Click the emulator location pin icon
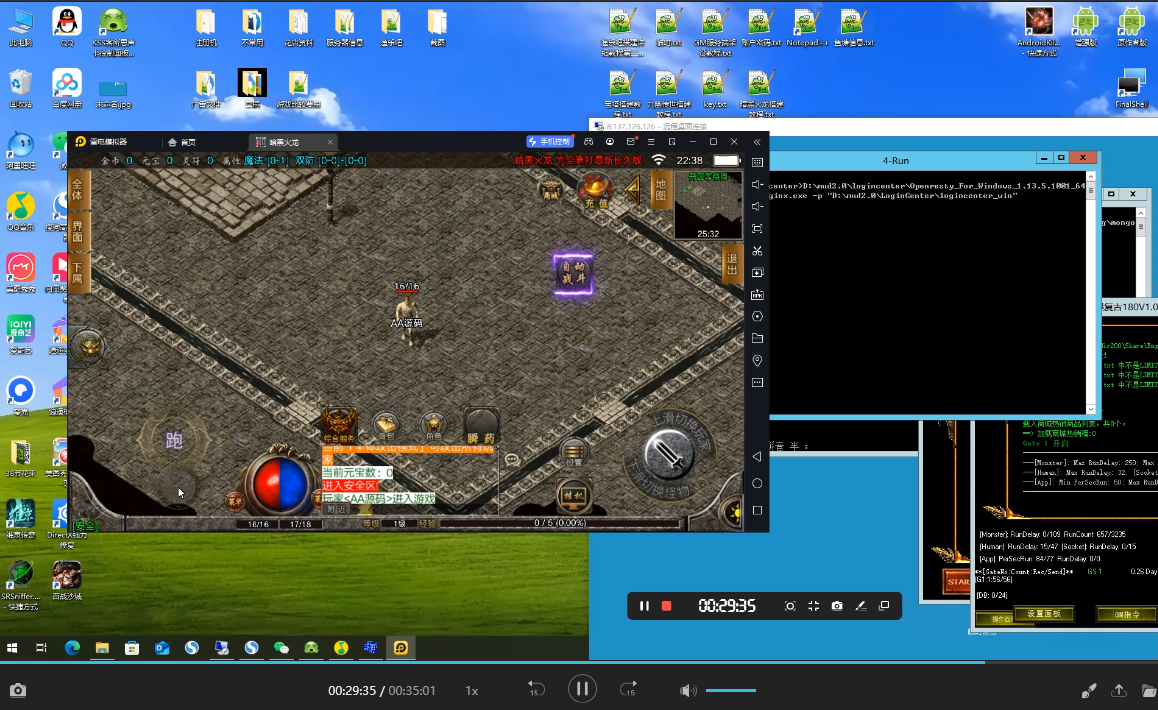 tap(757, 361)
